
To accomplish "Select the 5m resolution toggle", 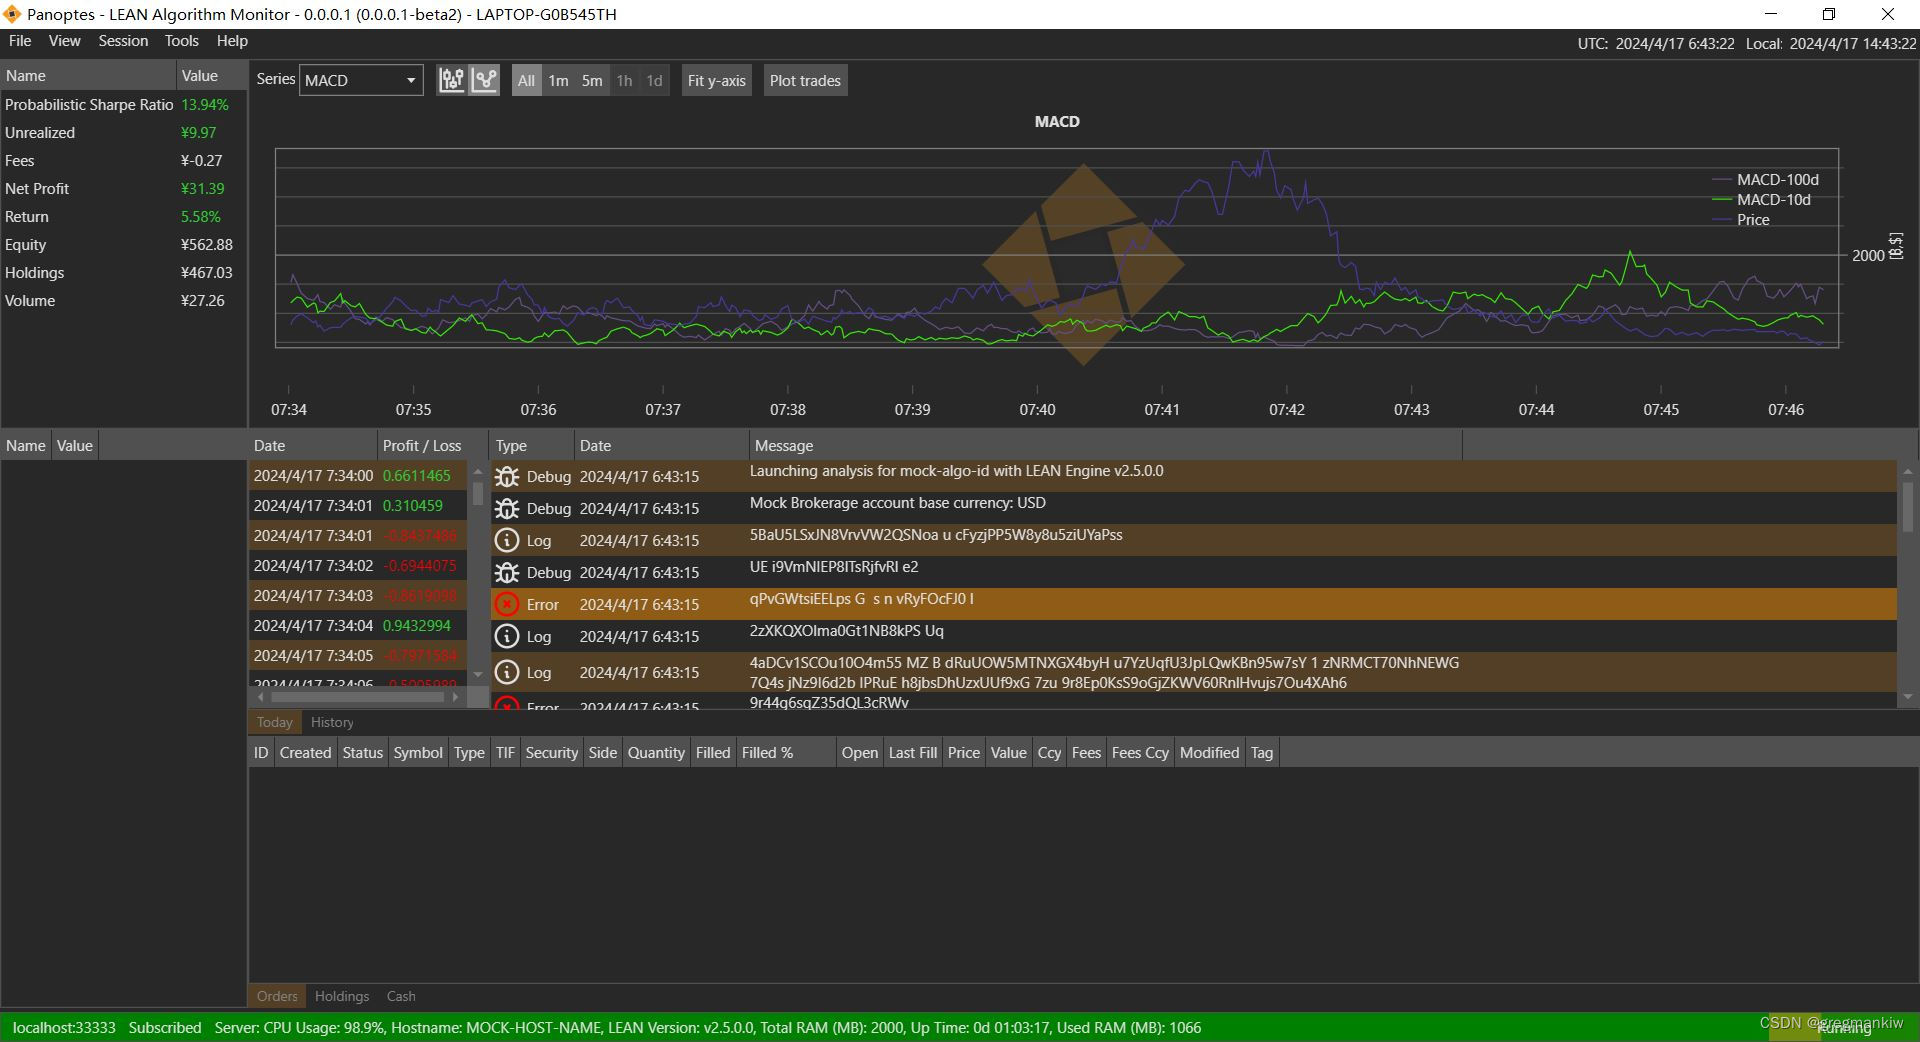I will [592, 80].
